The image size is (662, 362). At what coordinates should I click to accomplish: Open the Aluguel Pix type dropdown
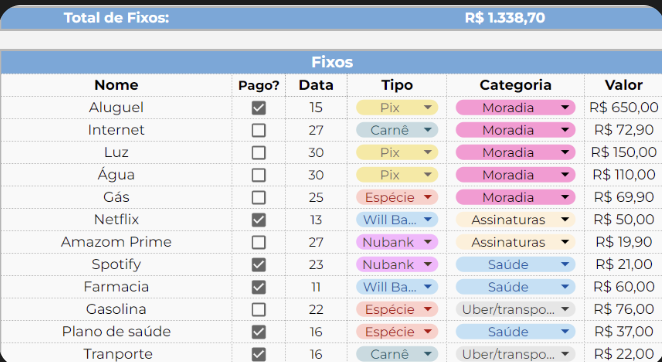coord(397,108)
